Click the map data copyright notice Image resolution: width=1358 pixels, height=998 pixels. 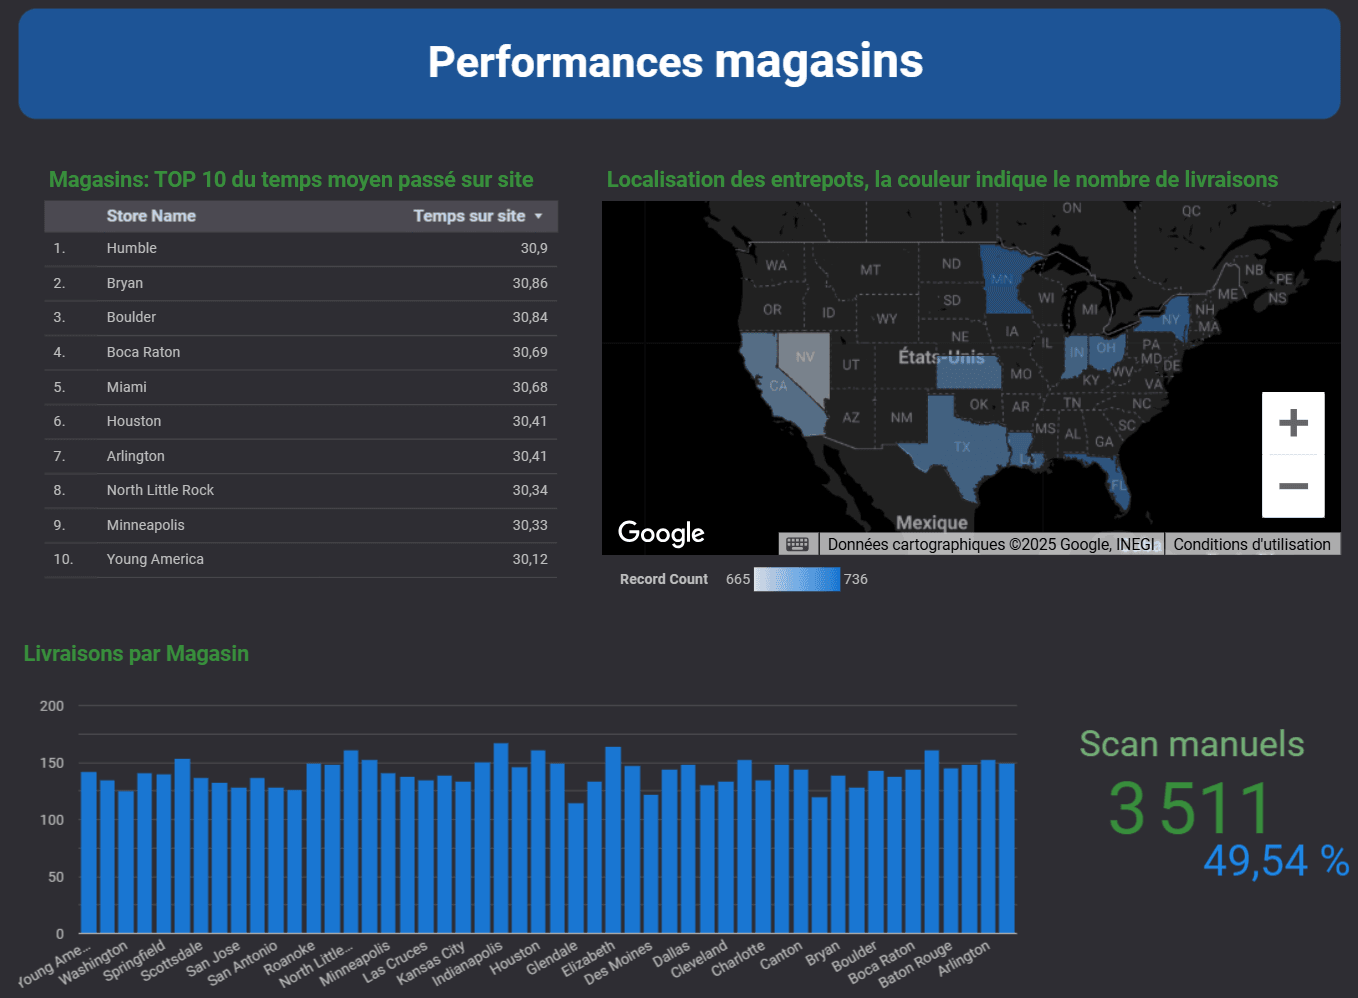tap(990, 544)
